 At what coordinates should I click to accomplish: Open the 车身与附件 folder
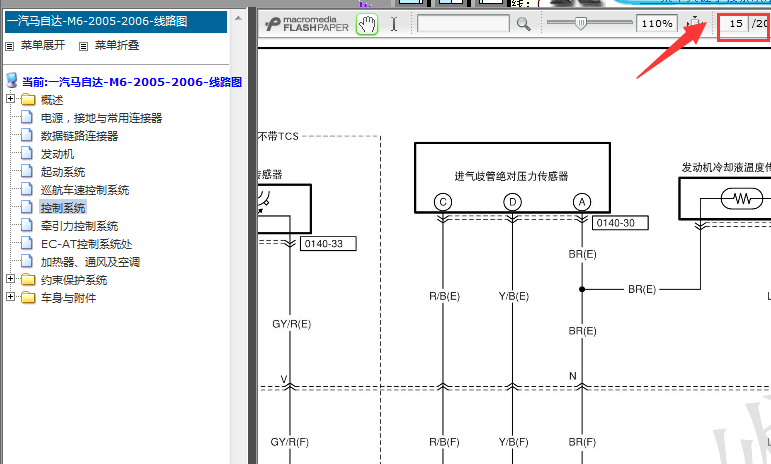click(68, 298)
